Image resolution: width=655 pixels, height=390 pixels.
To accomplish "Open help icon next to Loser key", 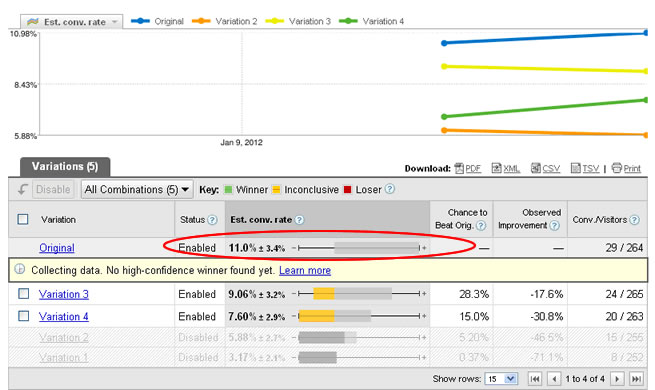I will click(x=389, y=189).
